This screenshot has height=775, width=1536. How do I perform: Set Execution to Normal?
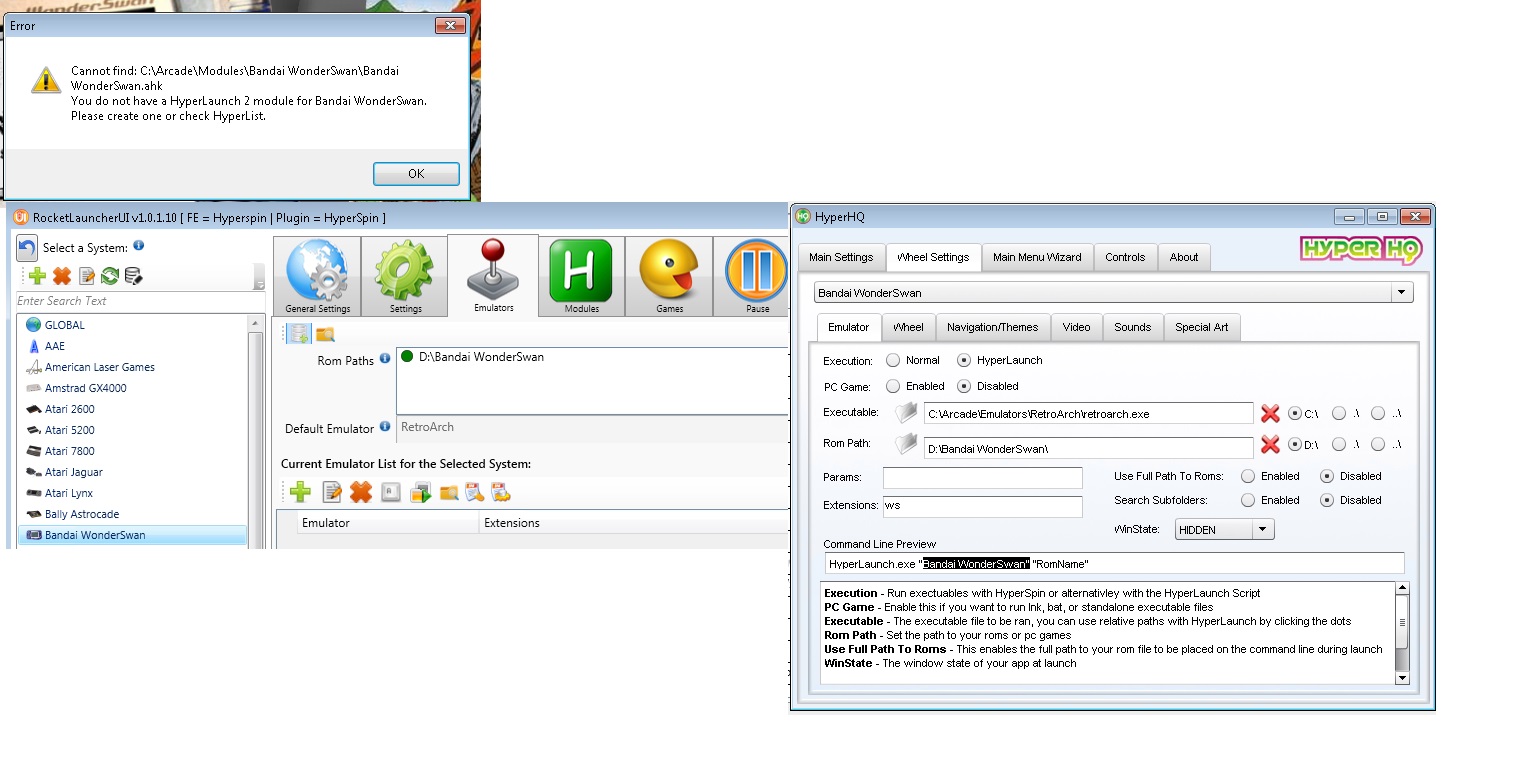click(893, 360)
